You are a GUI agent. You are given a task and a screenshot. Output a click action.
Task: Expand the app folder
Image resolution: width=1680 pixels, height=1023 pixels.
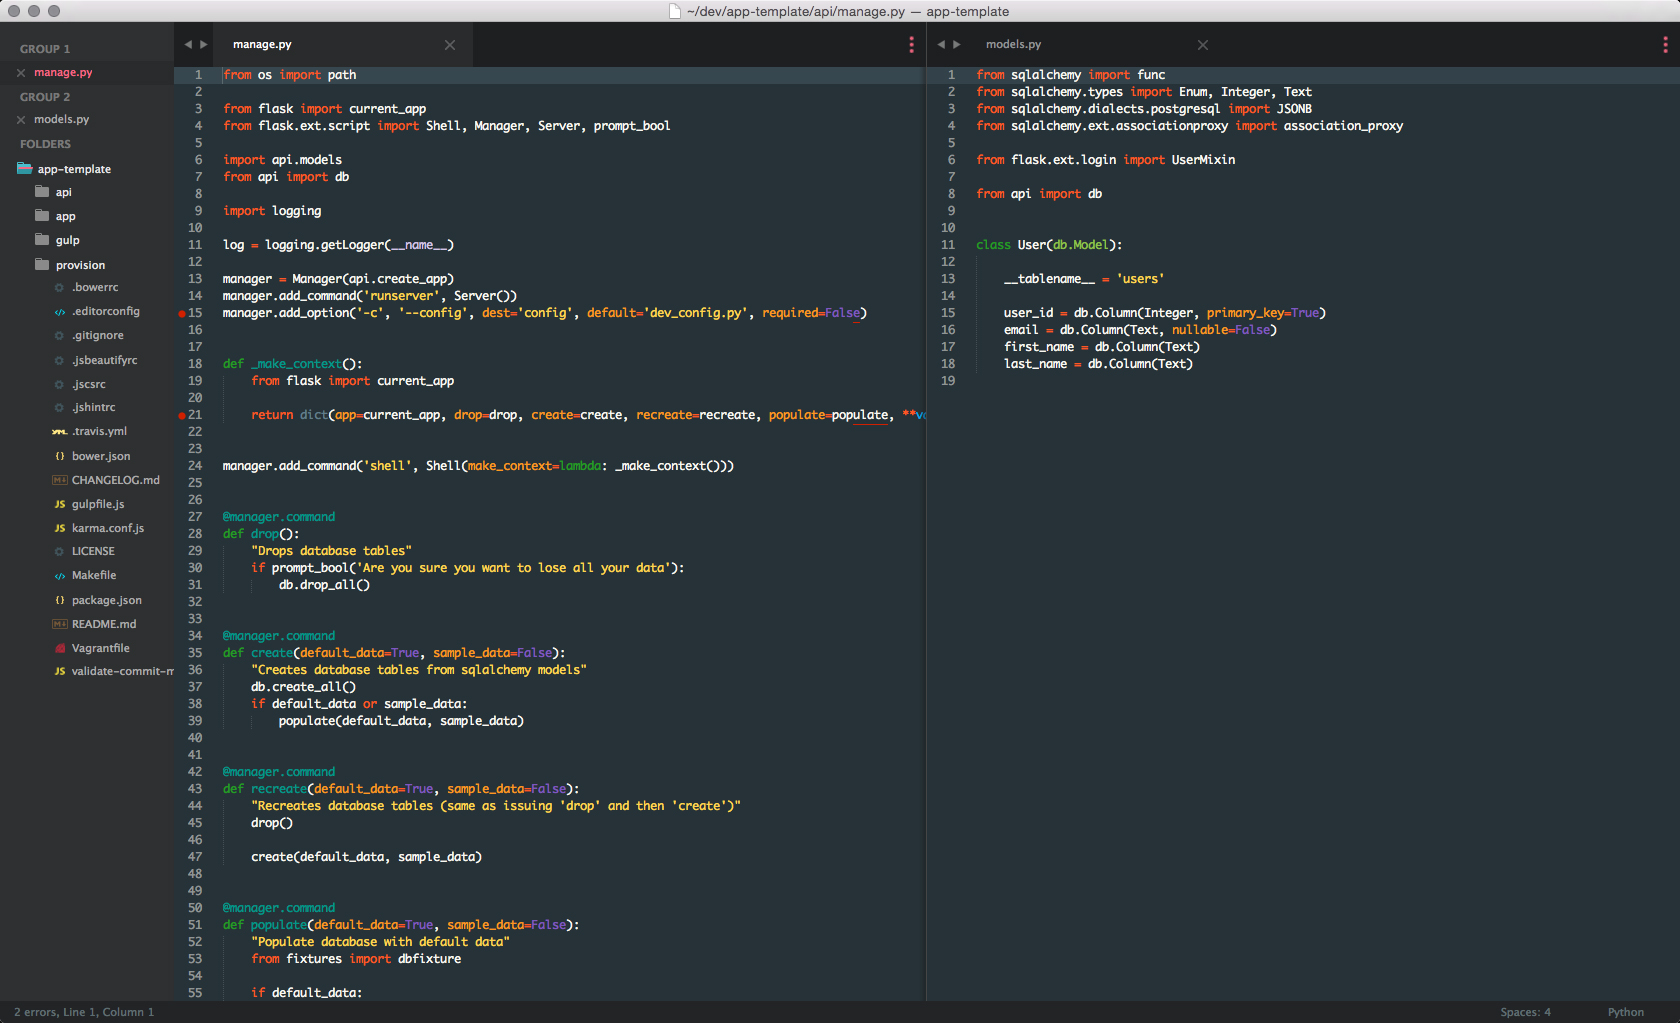pos(65,216)
